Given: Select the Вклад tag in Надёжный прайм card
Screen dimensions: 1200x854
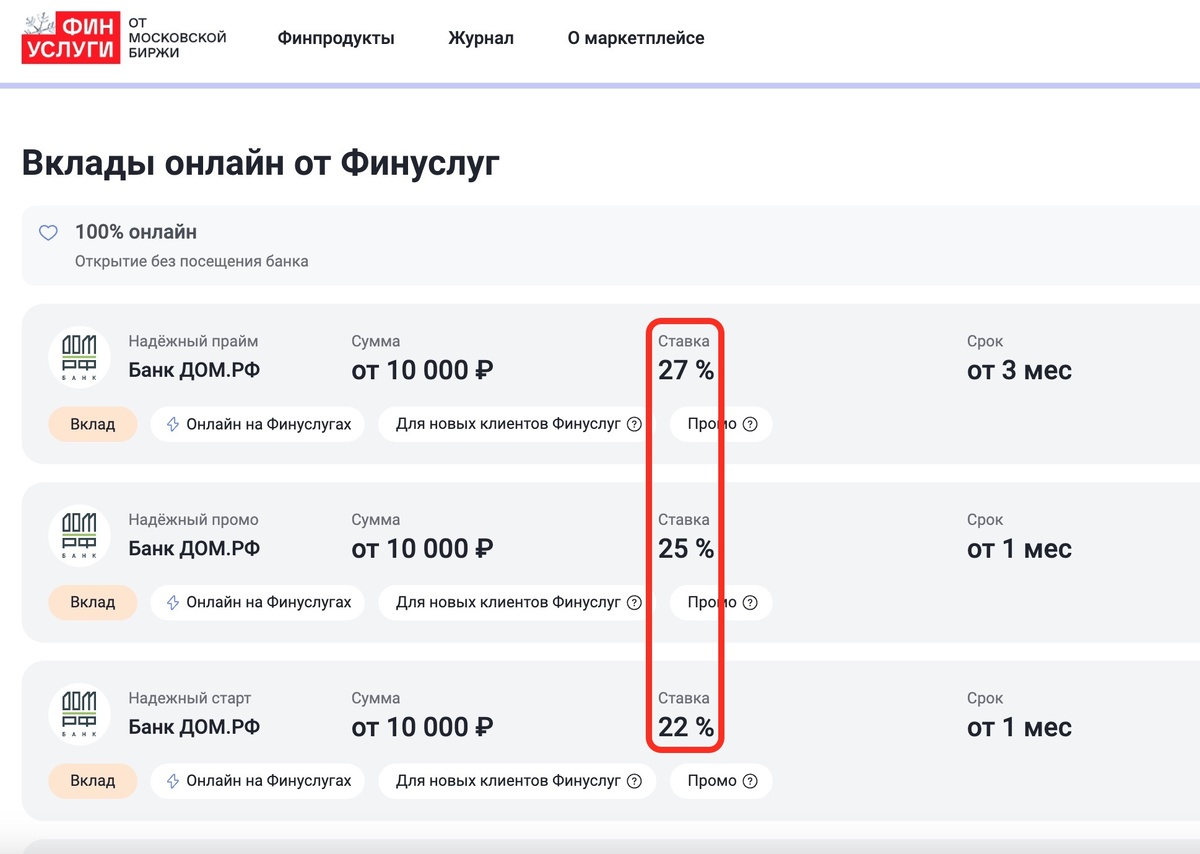Looking at the screenshot, I should (92, 424).
